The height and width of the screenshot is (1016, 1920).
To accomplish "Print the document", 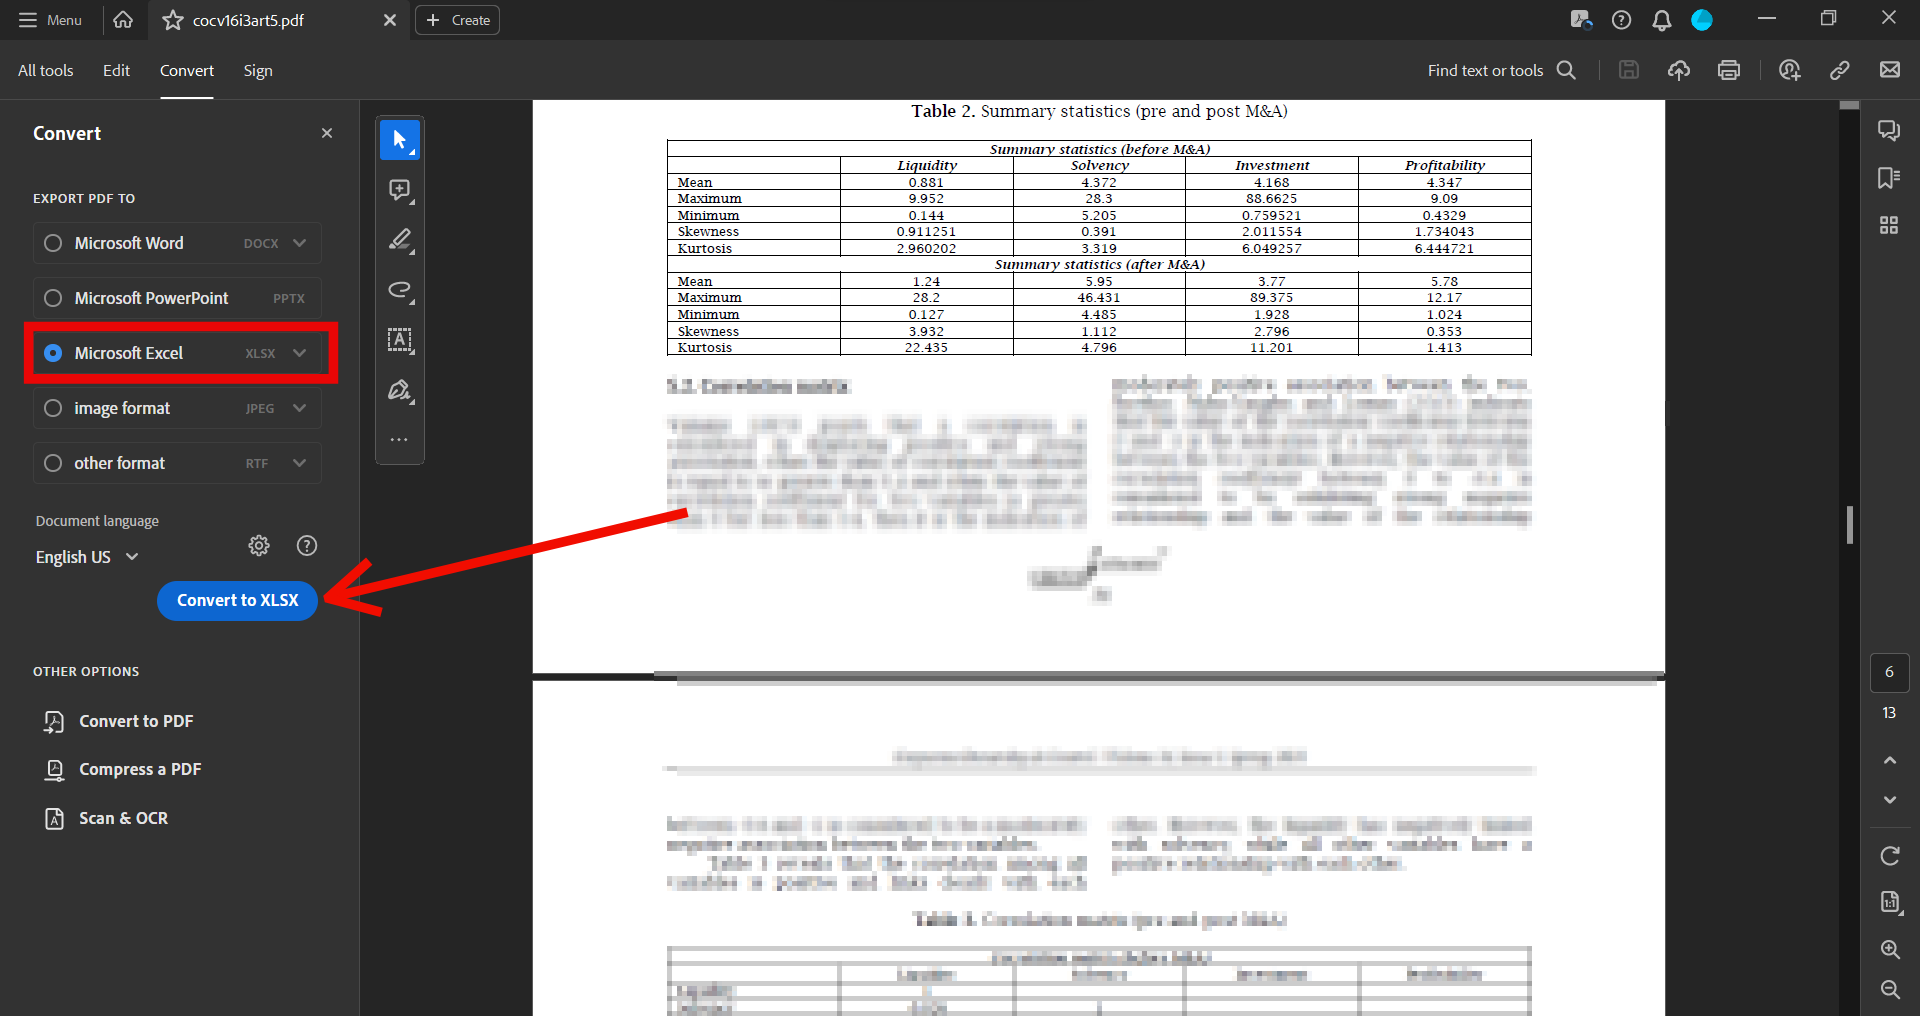I will click(x=1729, y=70).
